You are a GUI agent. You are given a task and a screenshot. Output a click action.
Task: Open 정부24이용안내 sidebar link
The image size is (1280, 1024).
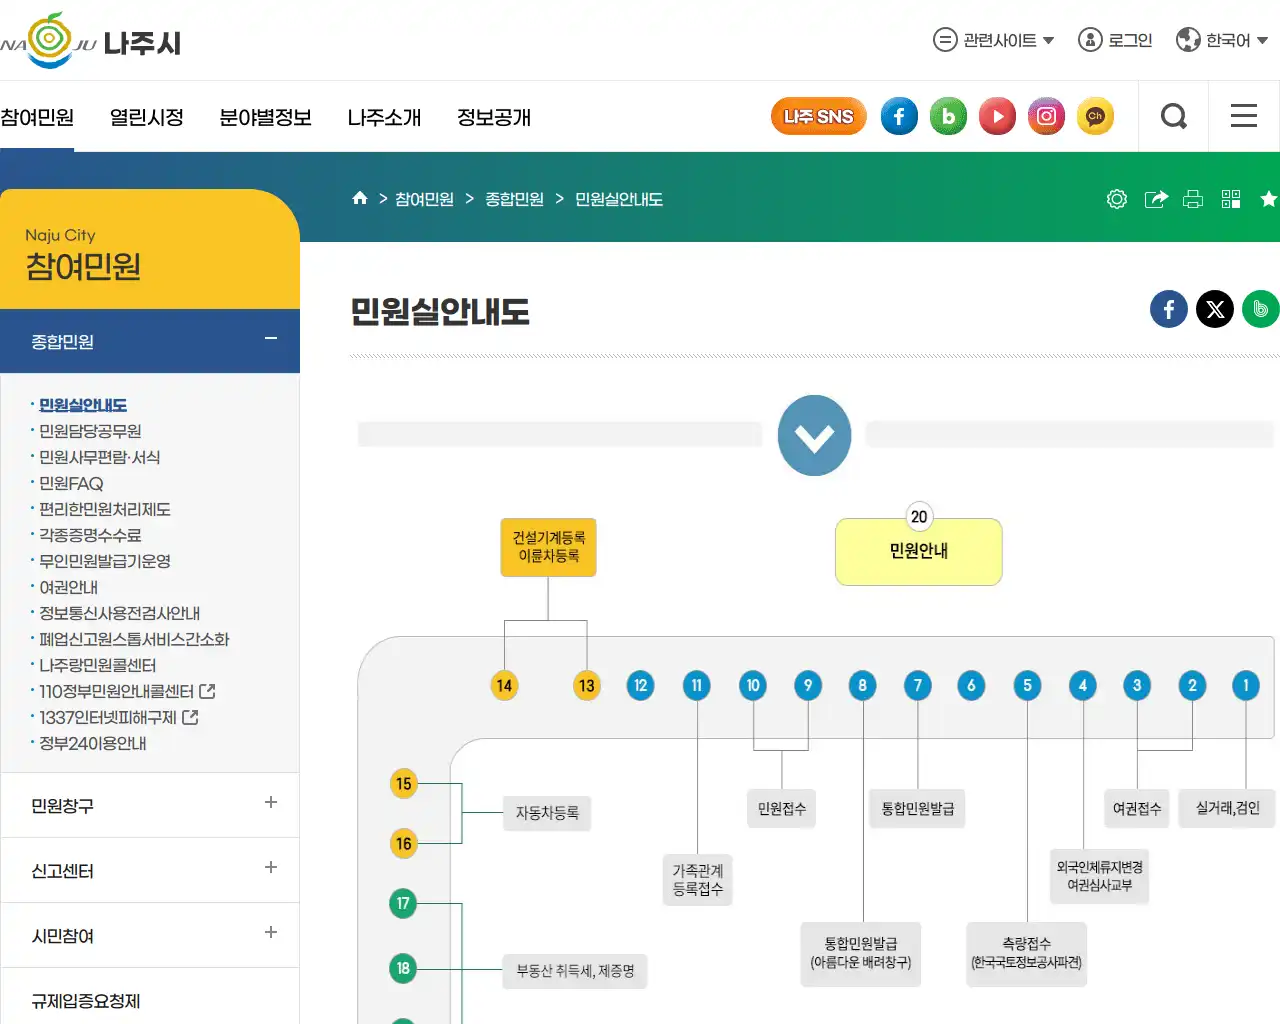[x=93, y=743]
